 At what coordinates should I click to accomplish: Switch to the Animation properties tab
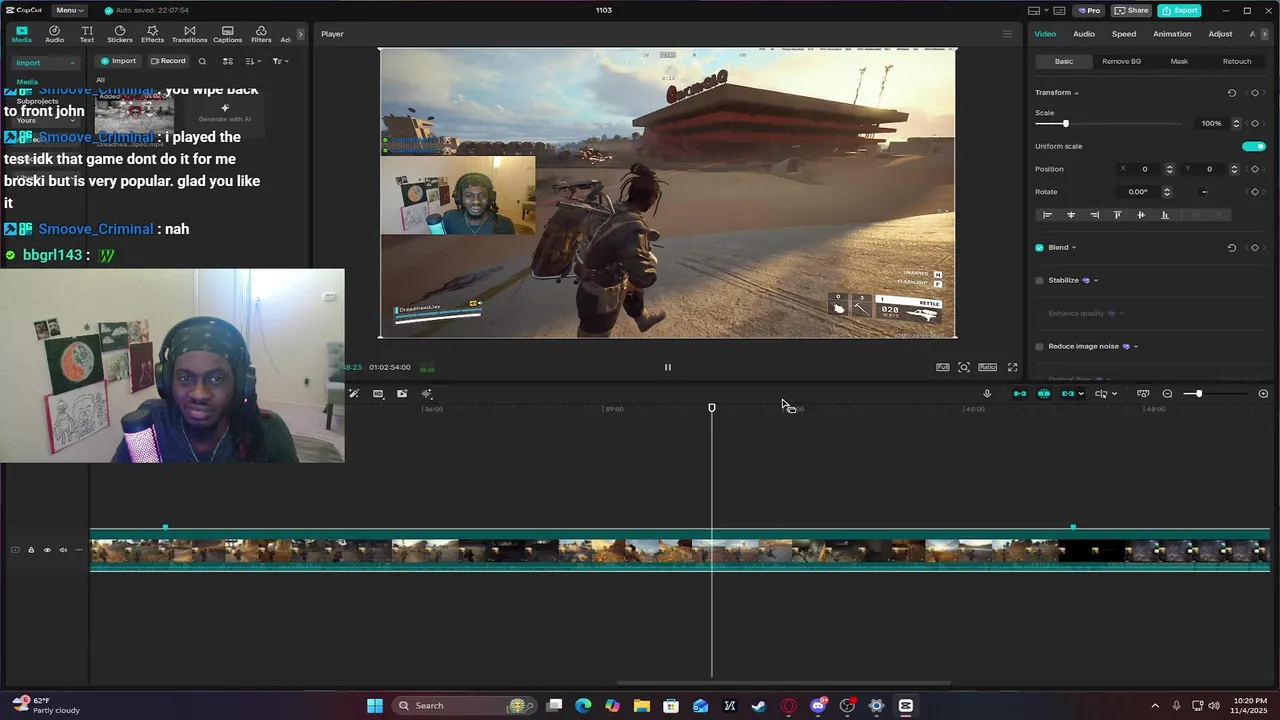tap(1172, 34)
